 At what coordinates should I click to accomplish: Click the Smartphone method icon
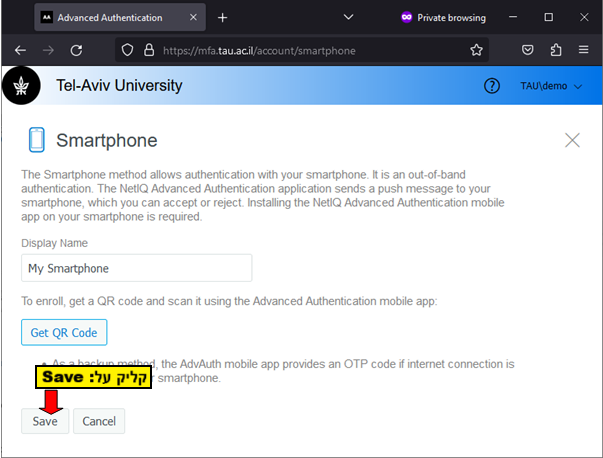[x=37, y=140]
